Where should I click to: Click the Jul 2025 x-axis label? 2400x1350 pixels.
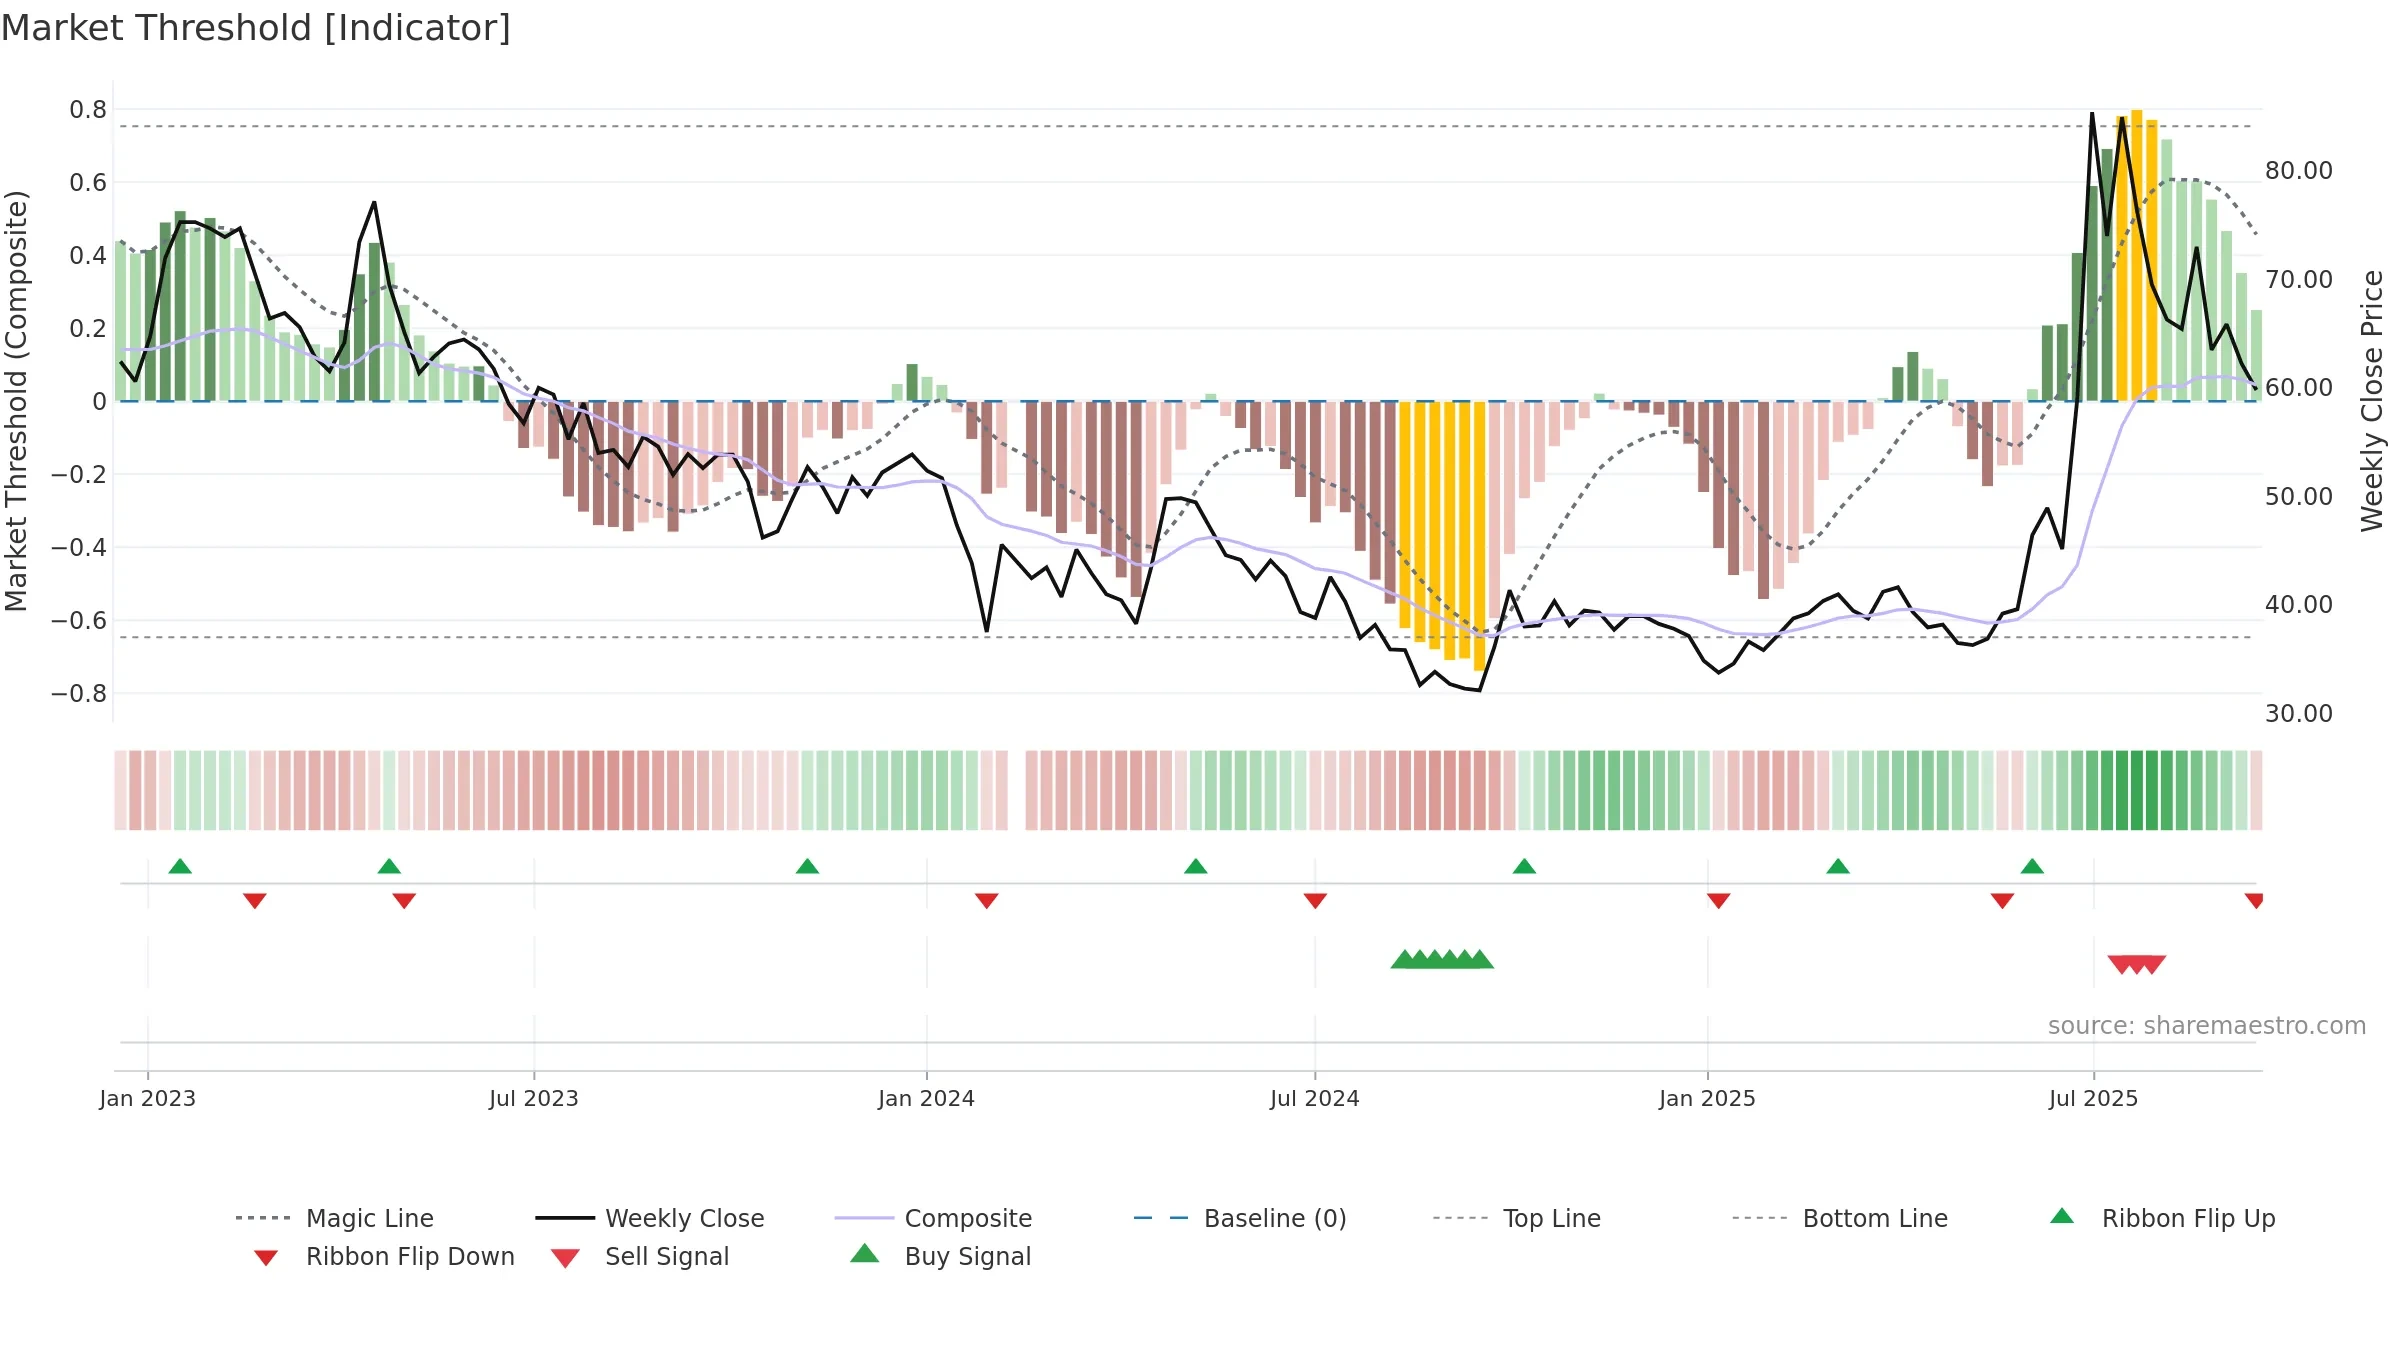pyautogui.click(x=2093, y=1098)
